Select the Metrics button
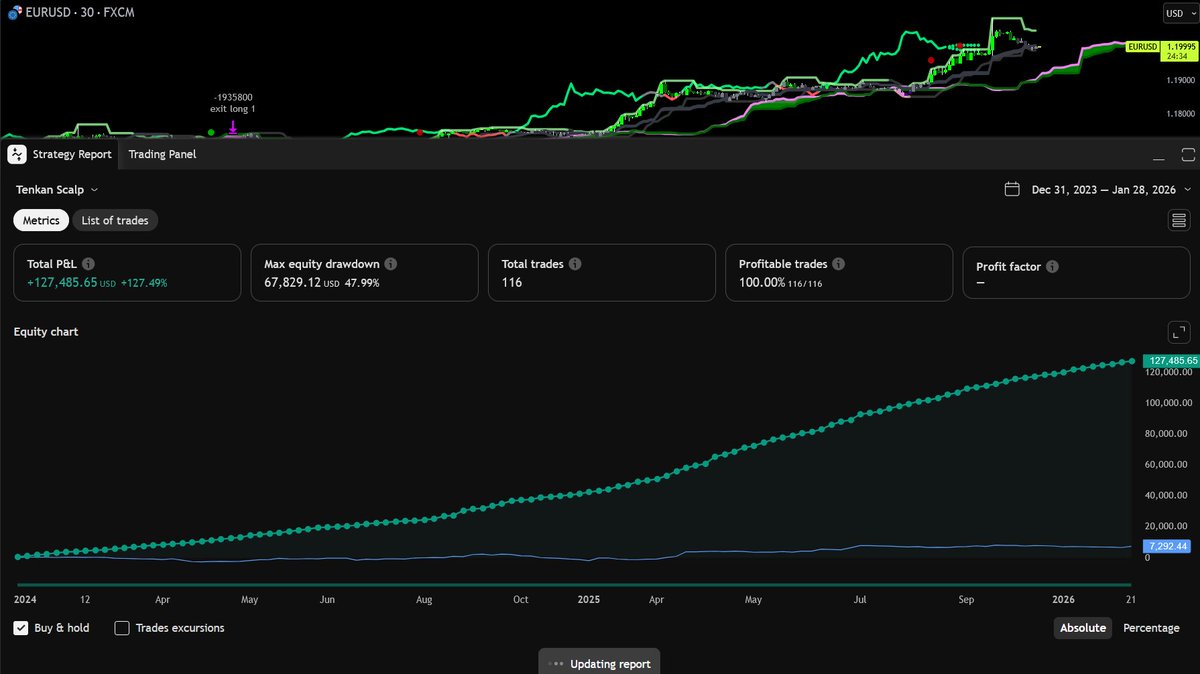Image resolution: width=1200 pixels, height=674 pixels. pyautogui.click(x=40, y=220)
